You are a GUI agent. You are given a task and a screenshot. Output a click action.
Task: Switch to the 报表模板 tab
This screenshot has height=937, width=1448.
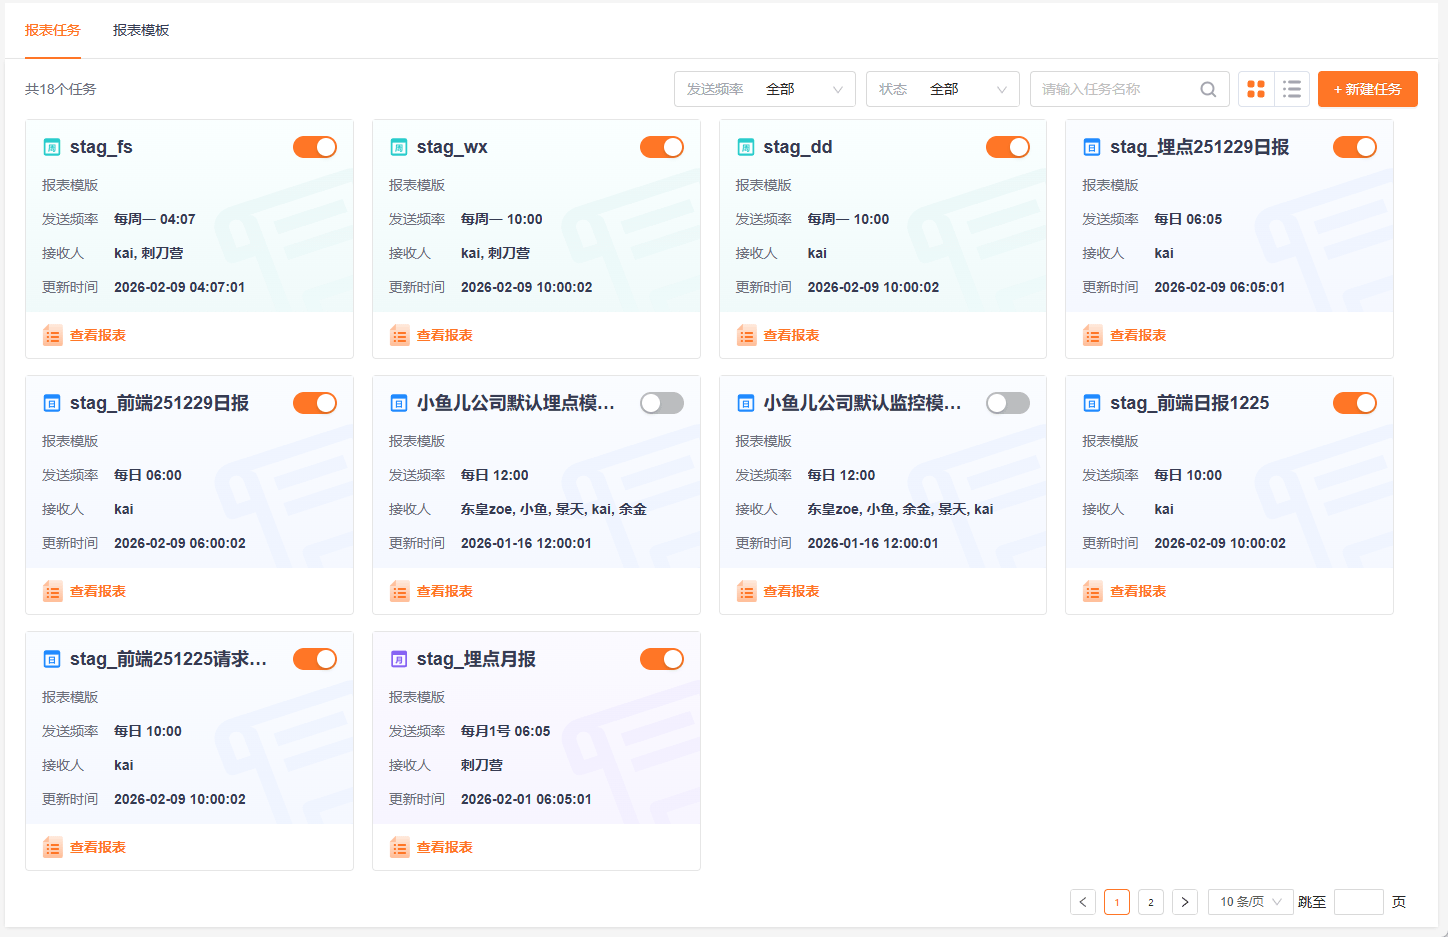pyautogui.click(x=141, y=30)
